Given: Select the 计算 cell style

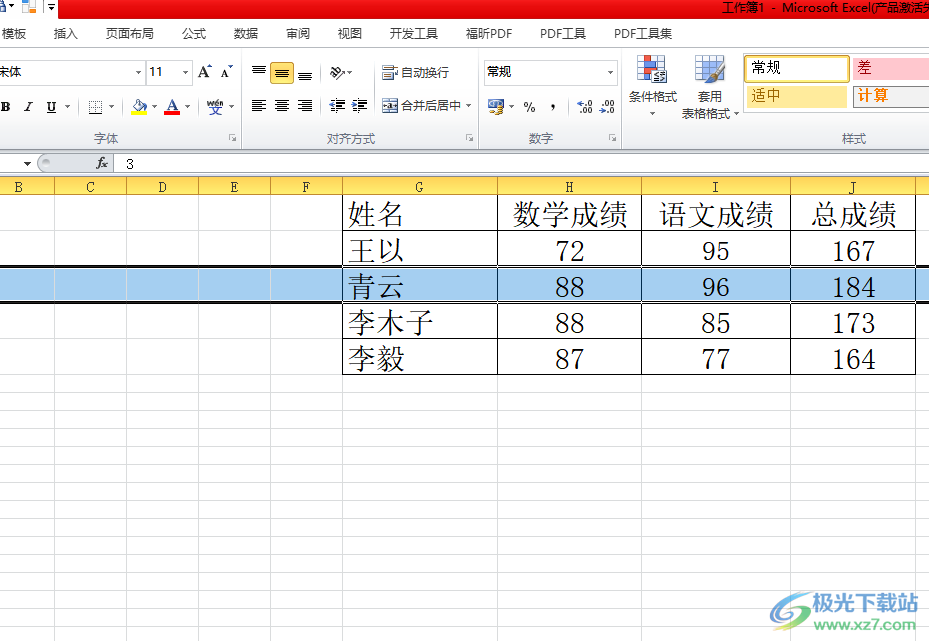Looking at the screenshot, I should coord(890,96).
